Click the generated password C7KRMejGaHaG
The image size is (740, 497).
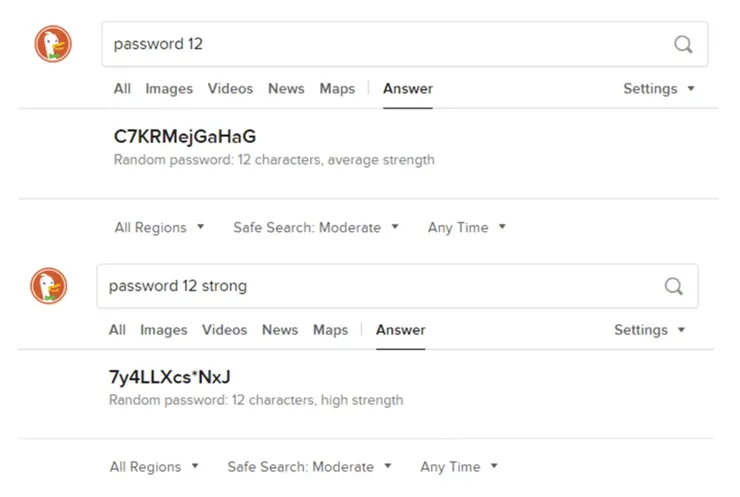point(185,136)
